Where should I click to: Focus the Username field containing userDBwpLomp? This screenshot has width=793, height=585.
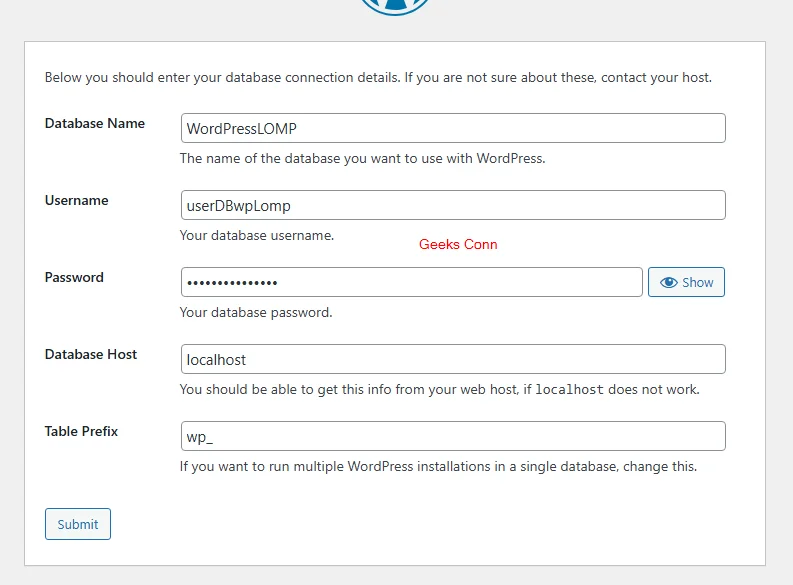(453, 205)
